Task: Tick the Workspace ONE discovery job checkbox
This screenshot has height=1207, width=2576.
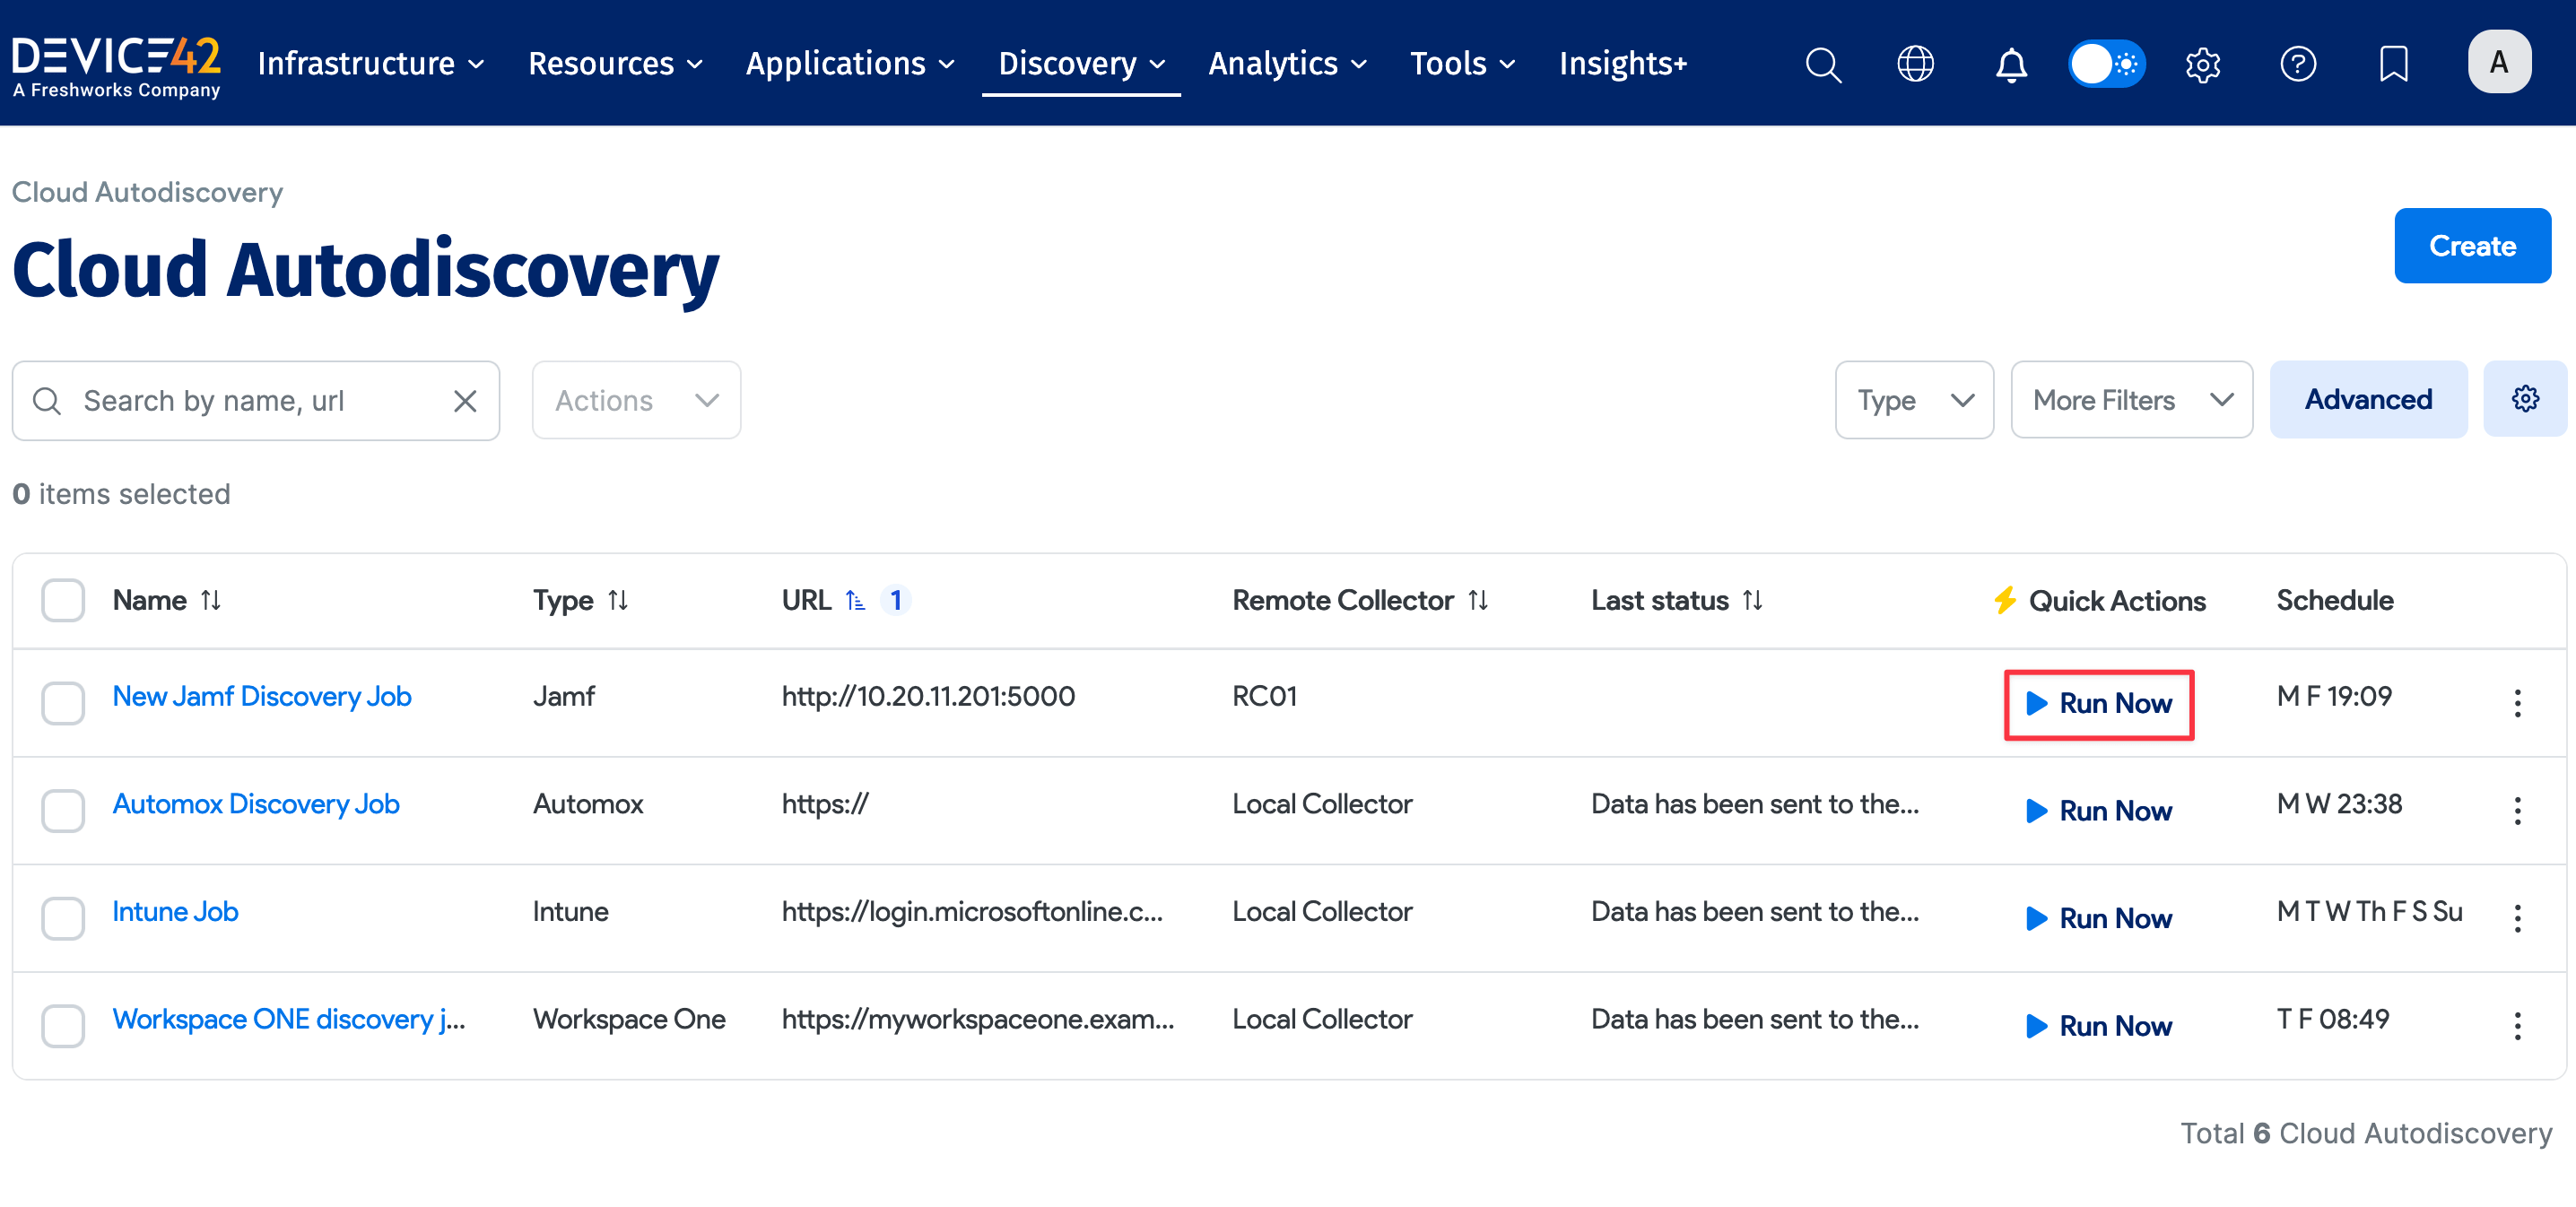Action: pos(63,1025)
